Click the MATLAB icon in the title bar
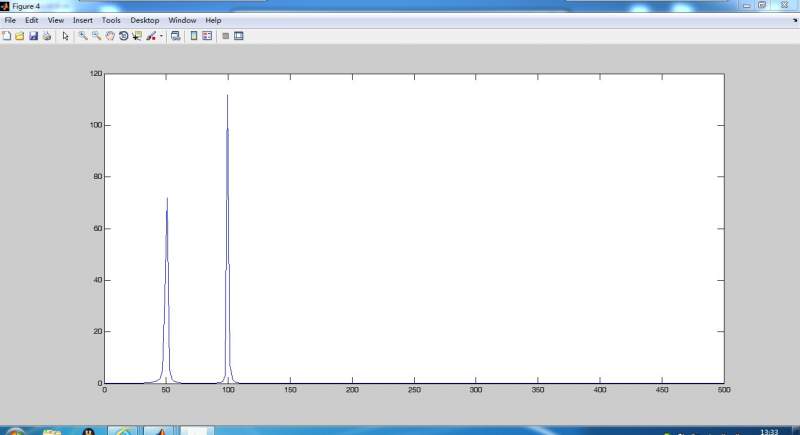This screenshot has height=435, width=800. coord(5,6)
